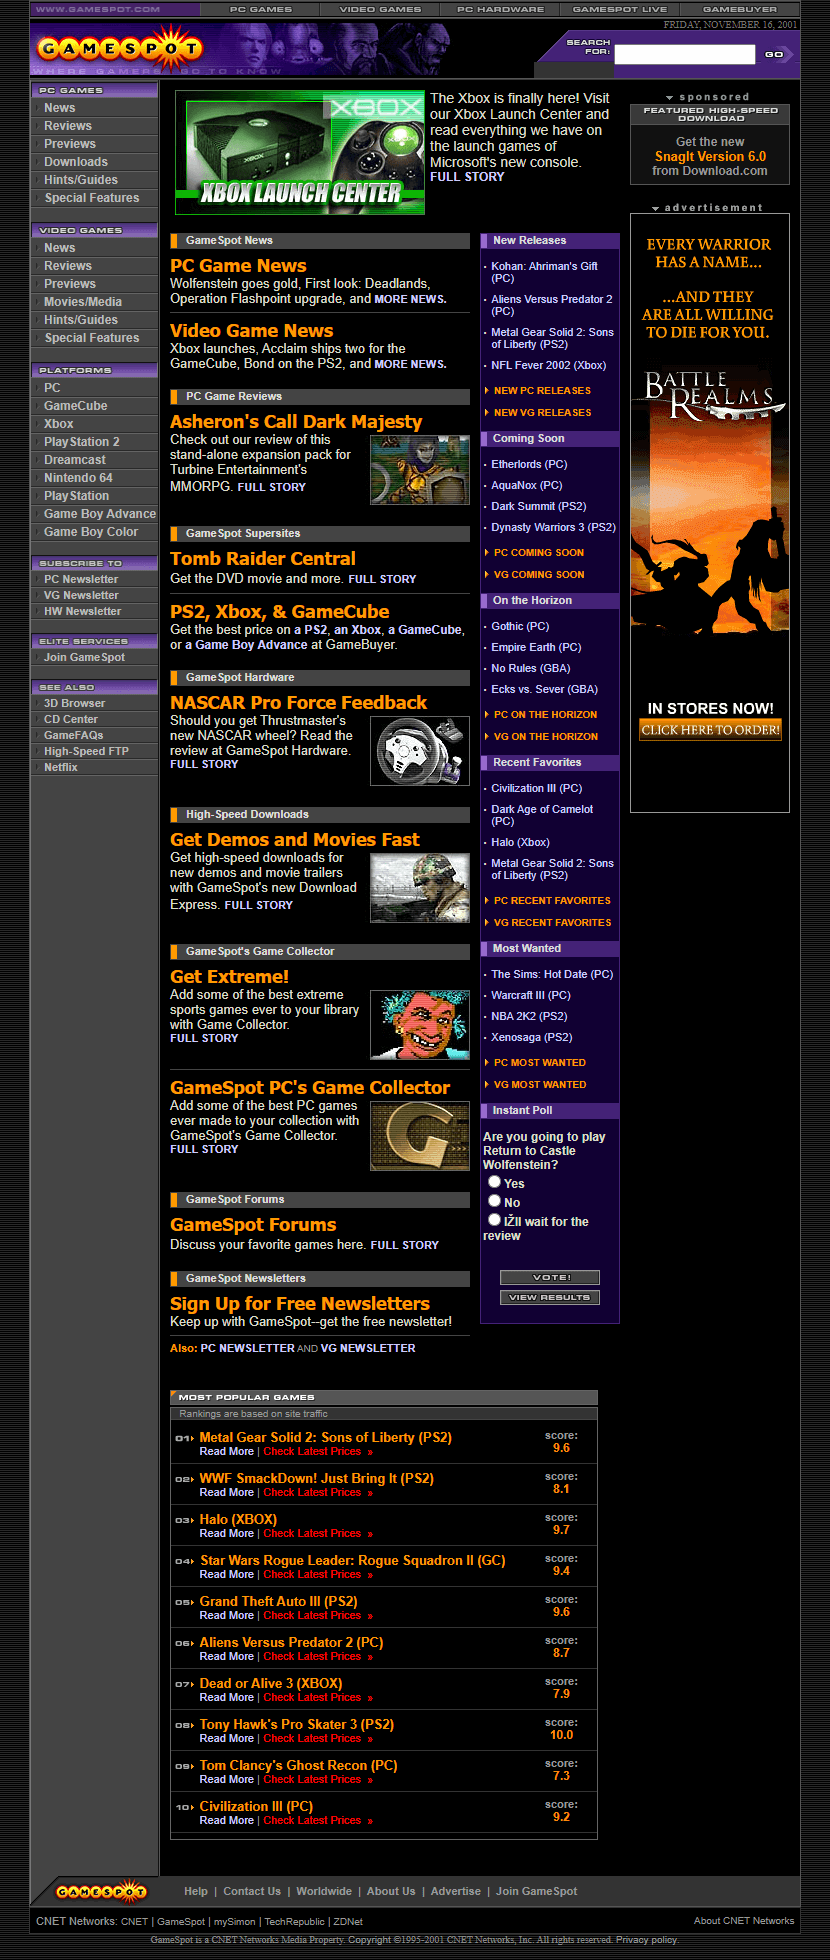Screen dimensions: 830x1960
Task: Click About CNET Networks footer link
Action: click(744, 1921)
